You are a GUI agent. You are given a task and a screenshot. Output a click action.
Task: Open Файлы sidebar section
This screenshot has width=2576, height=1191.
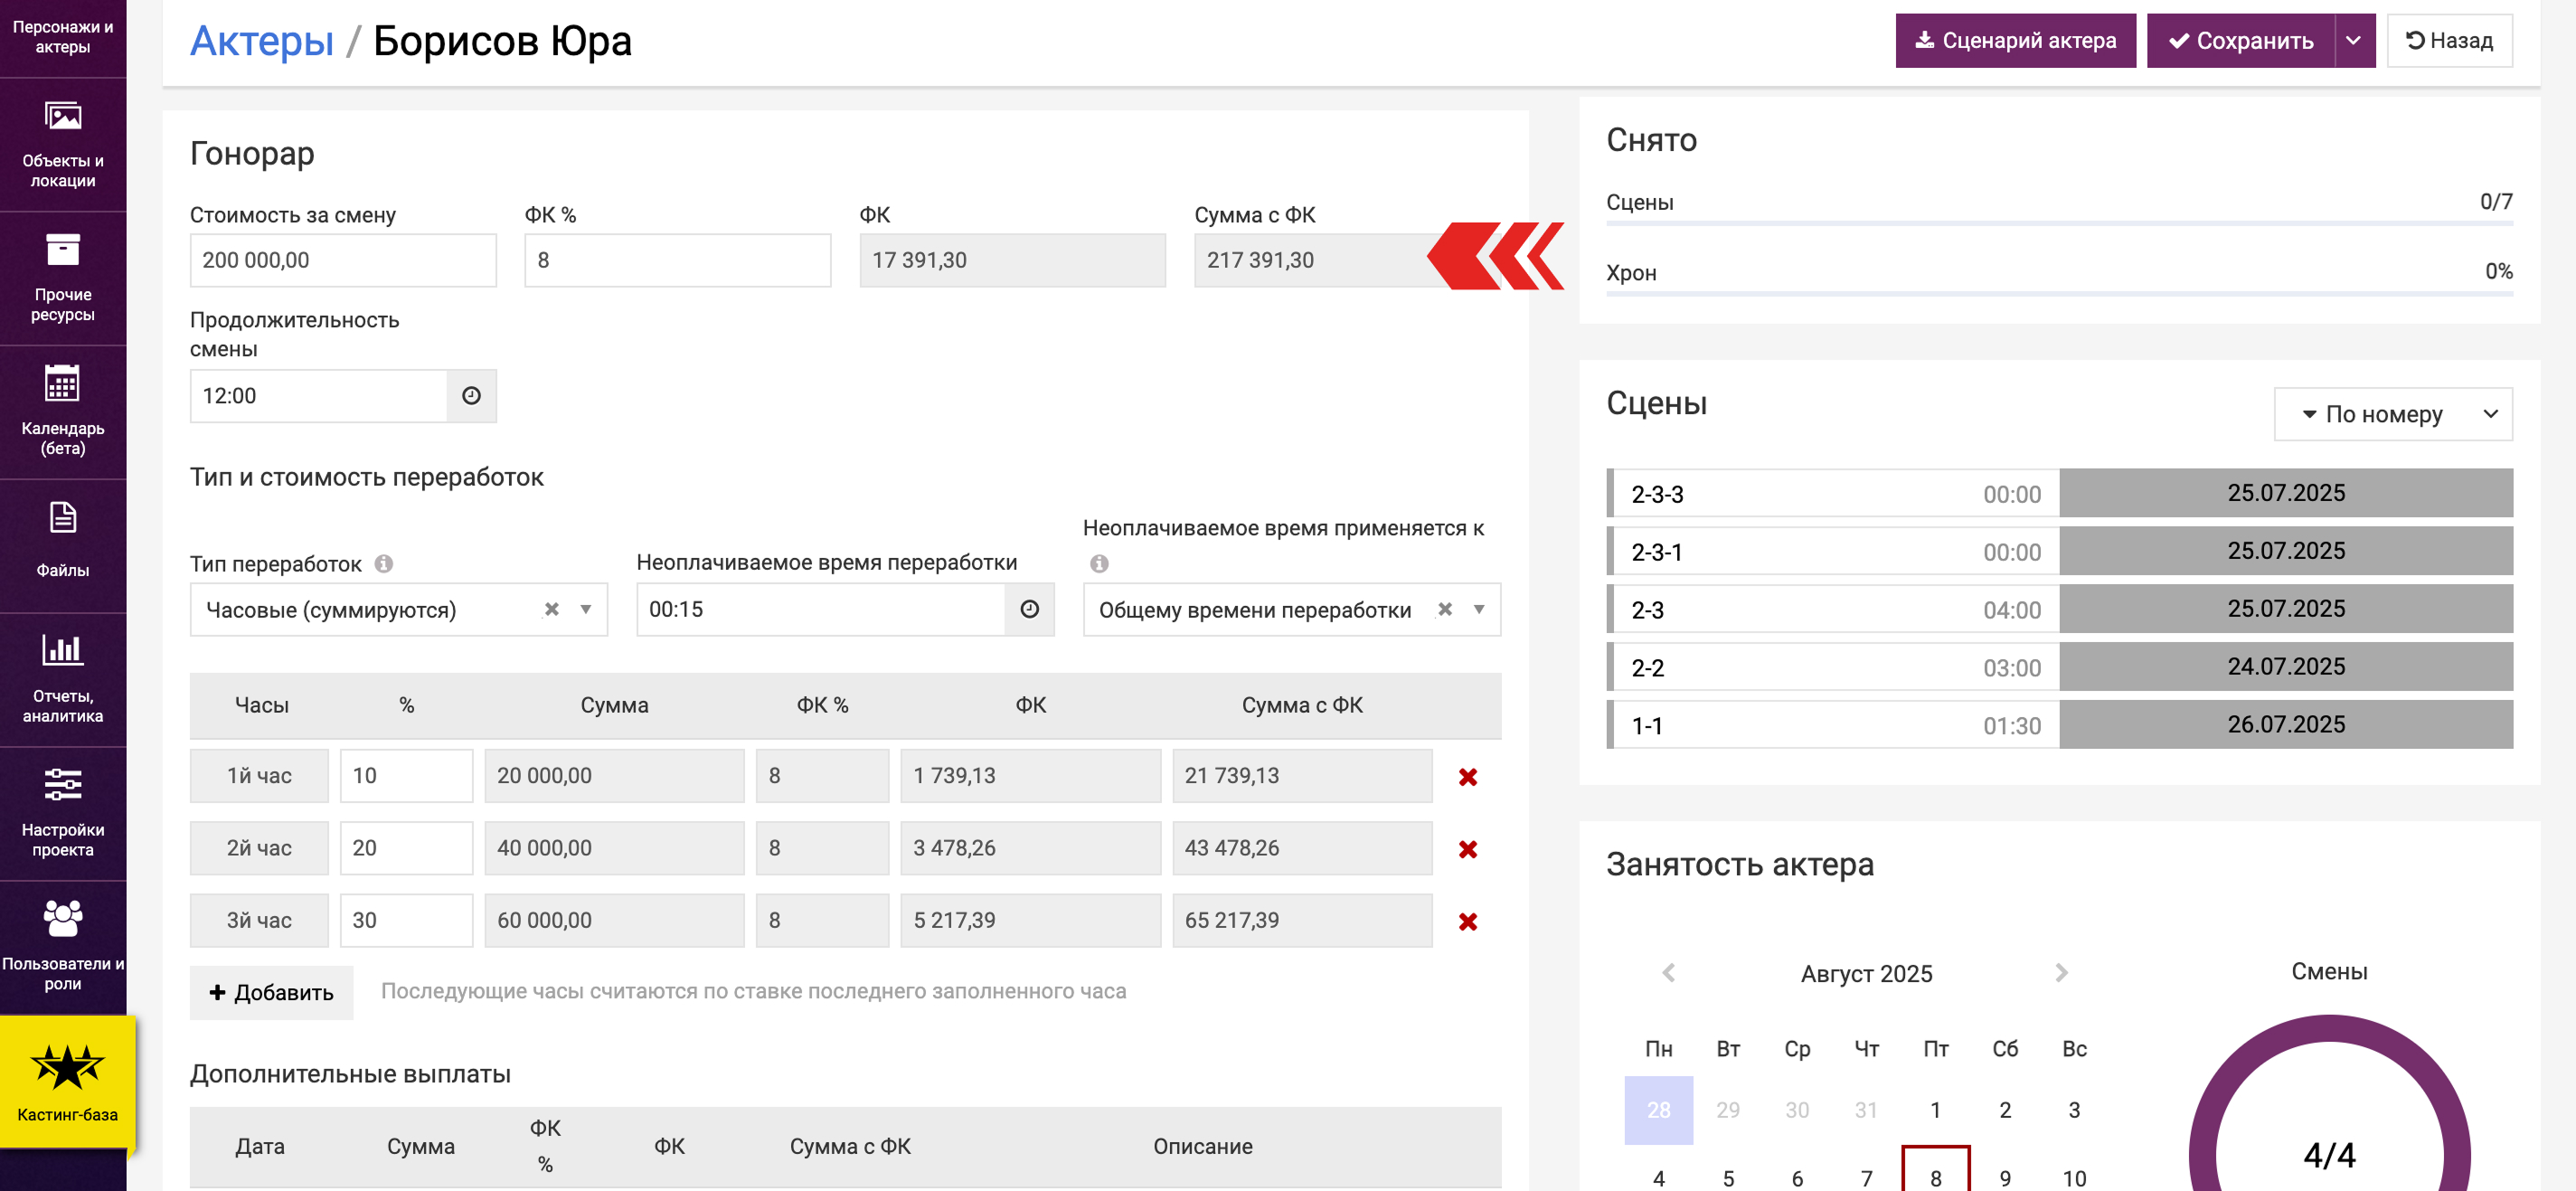pos(63,546)
